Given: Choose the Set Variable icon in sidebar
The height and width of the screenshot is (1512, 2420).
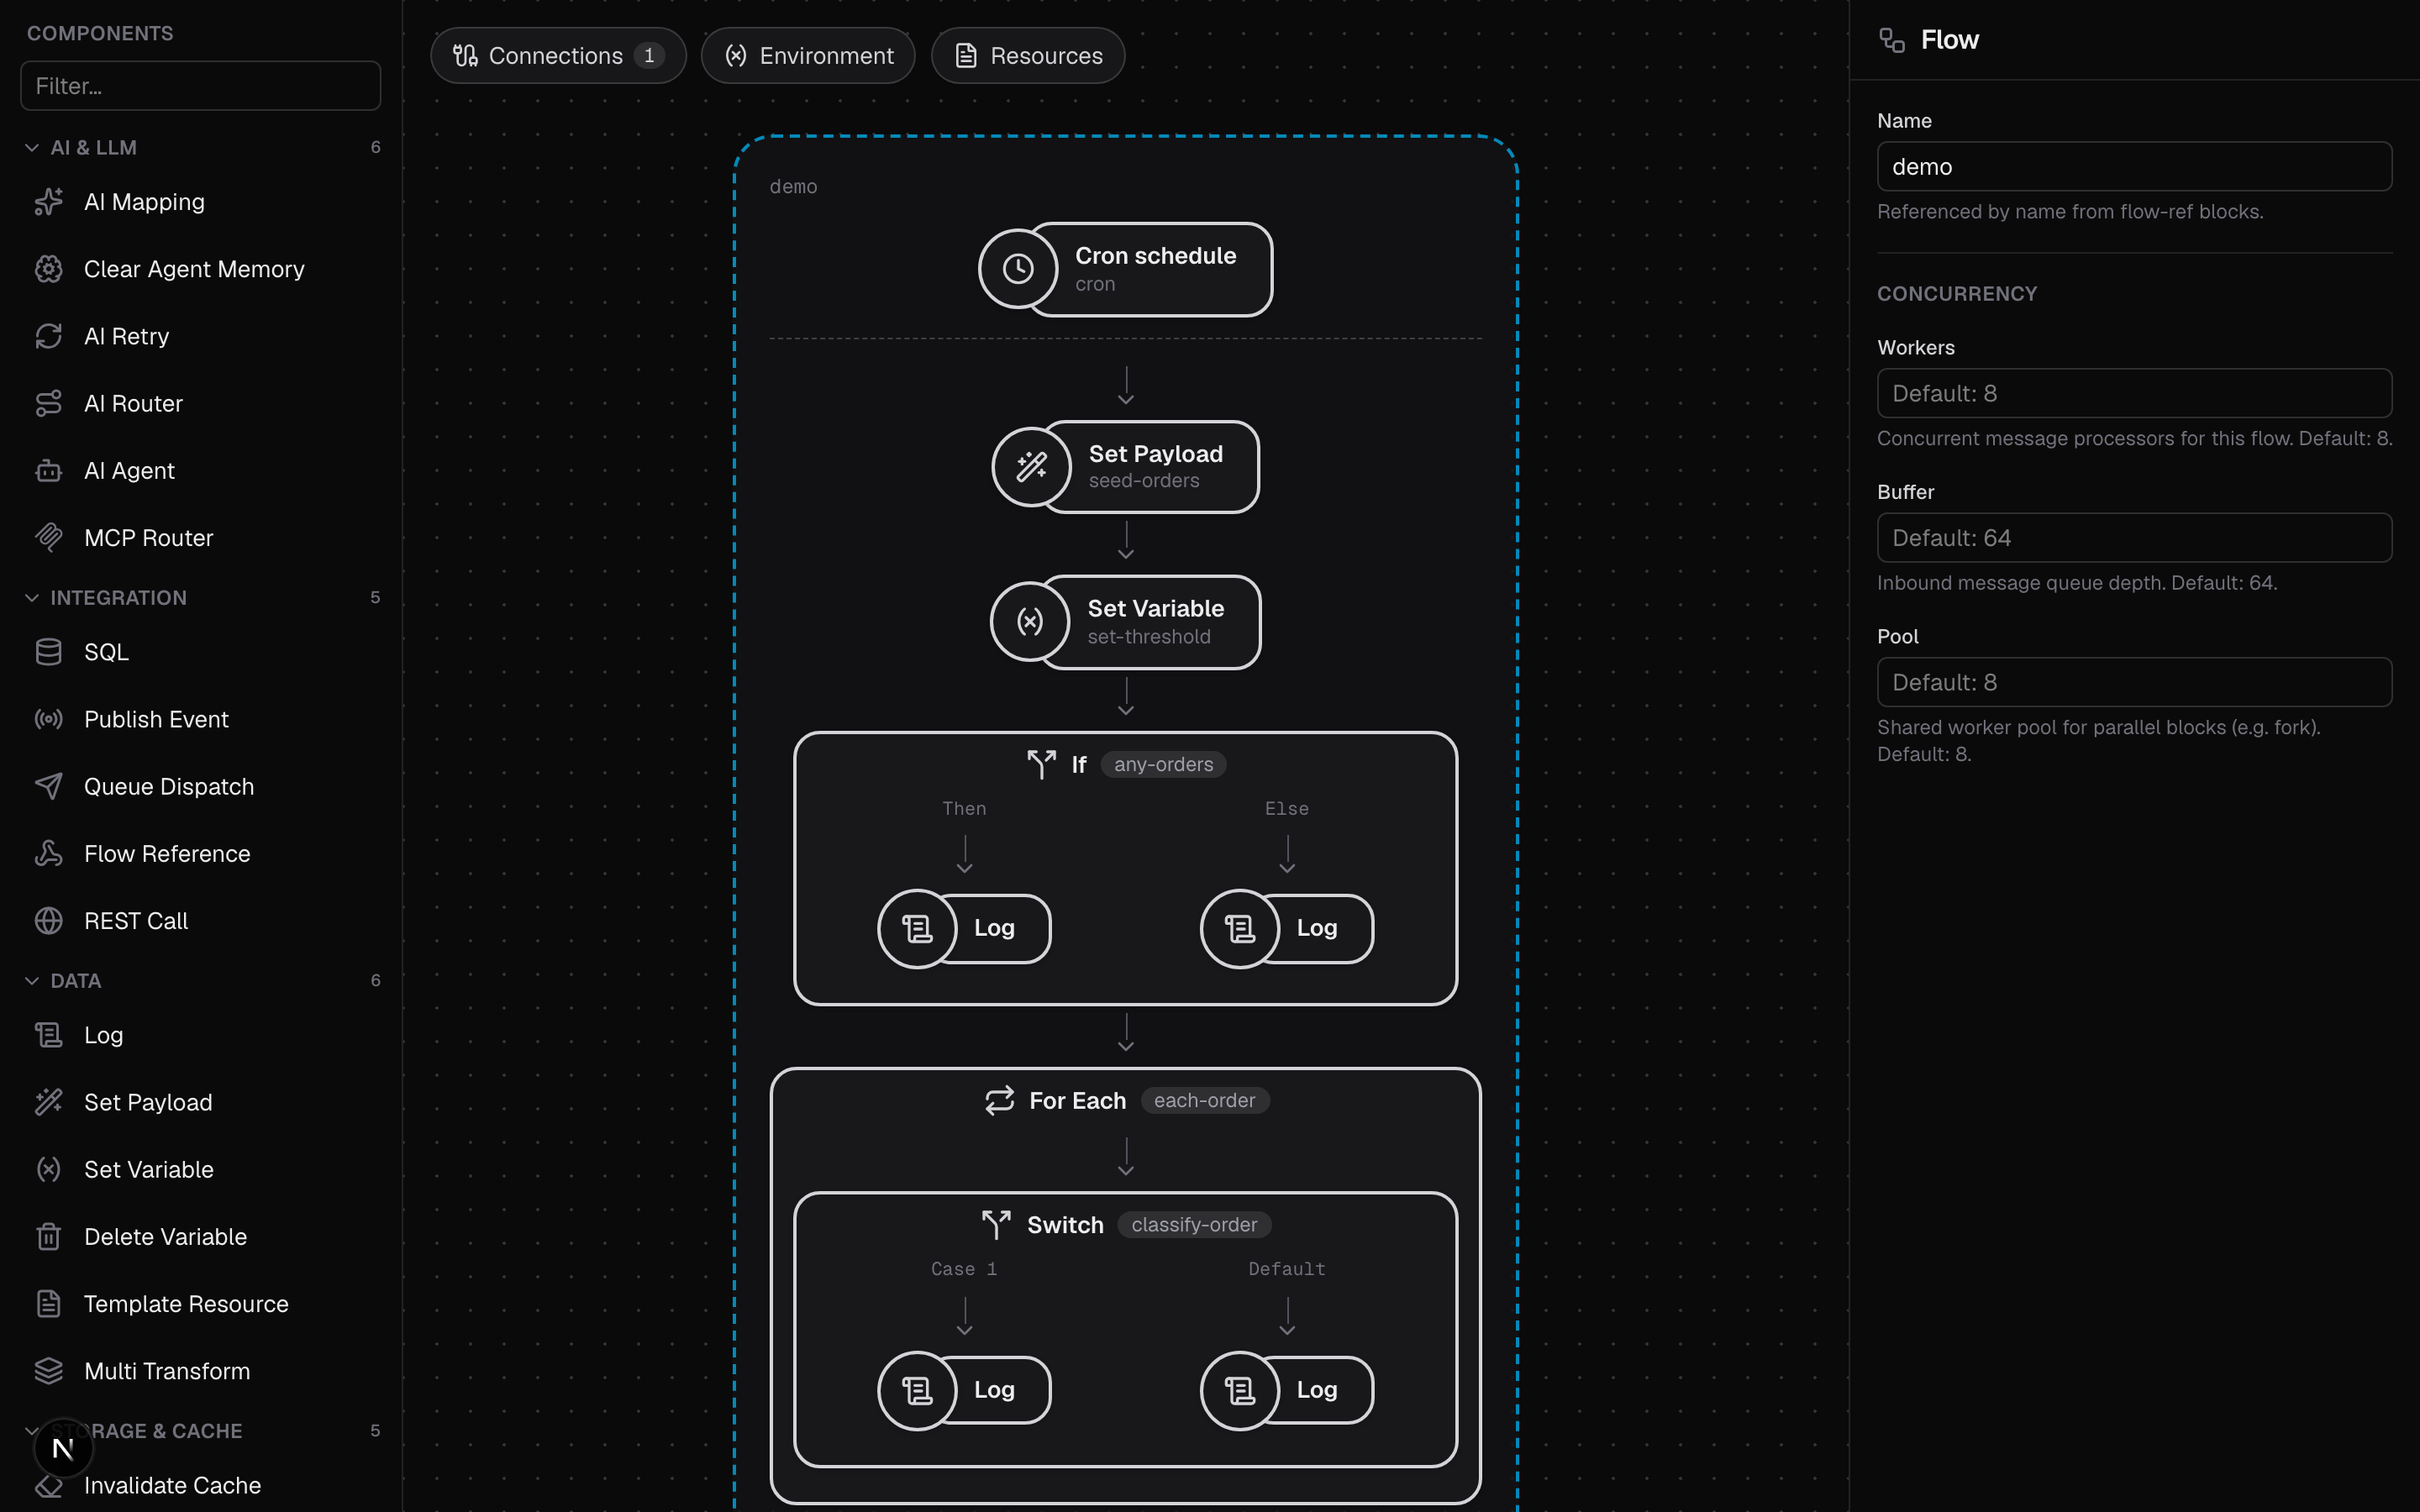Looking at the screenshot, I should [x=48, y=1169].
